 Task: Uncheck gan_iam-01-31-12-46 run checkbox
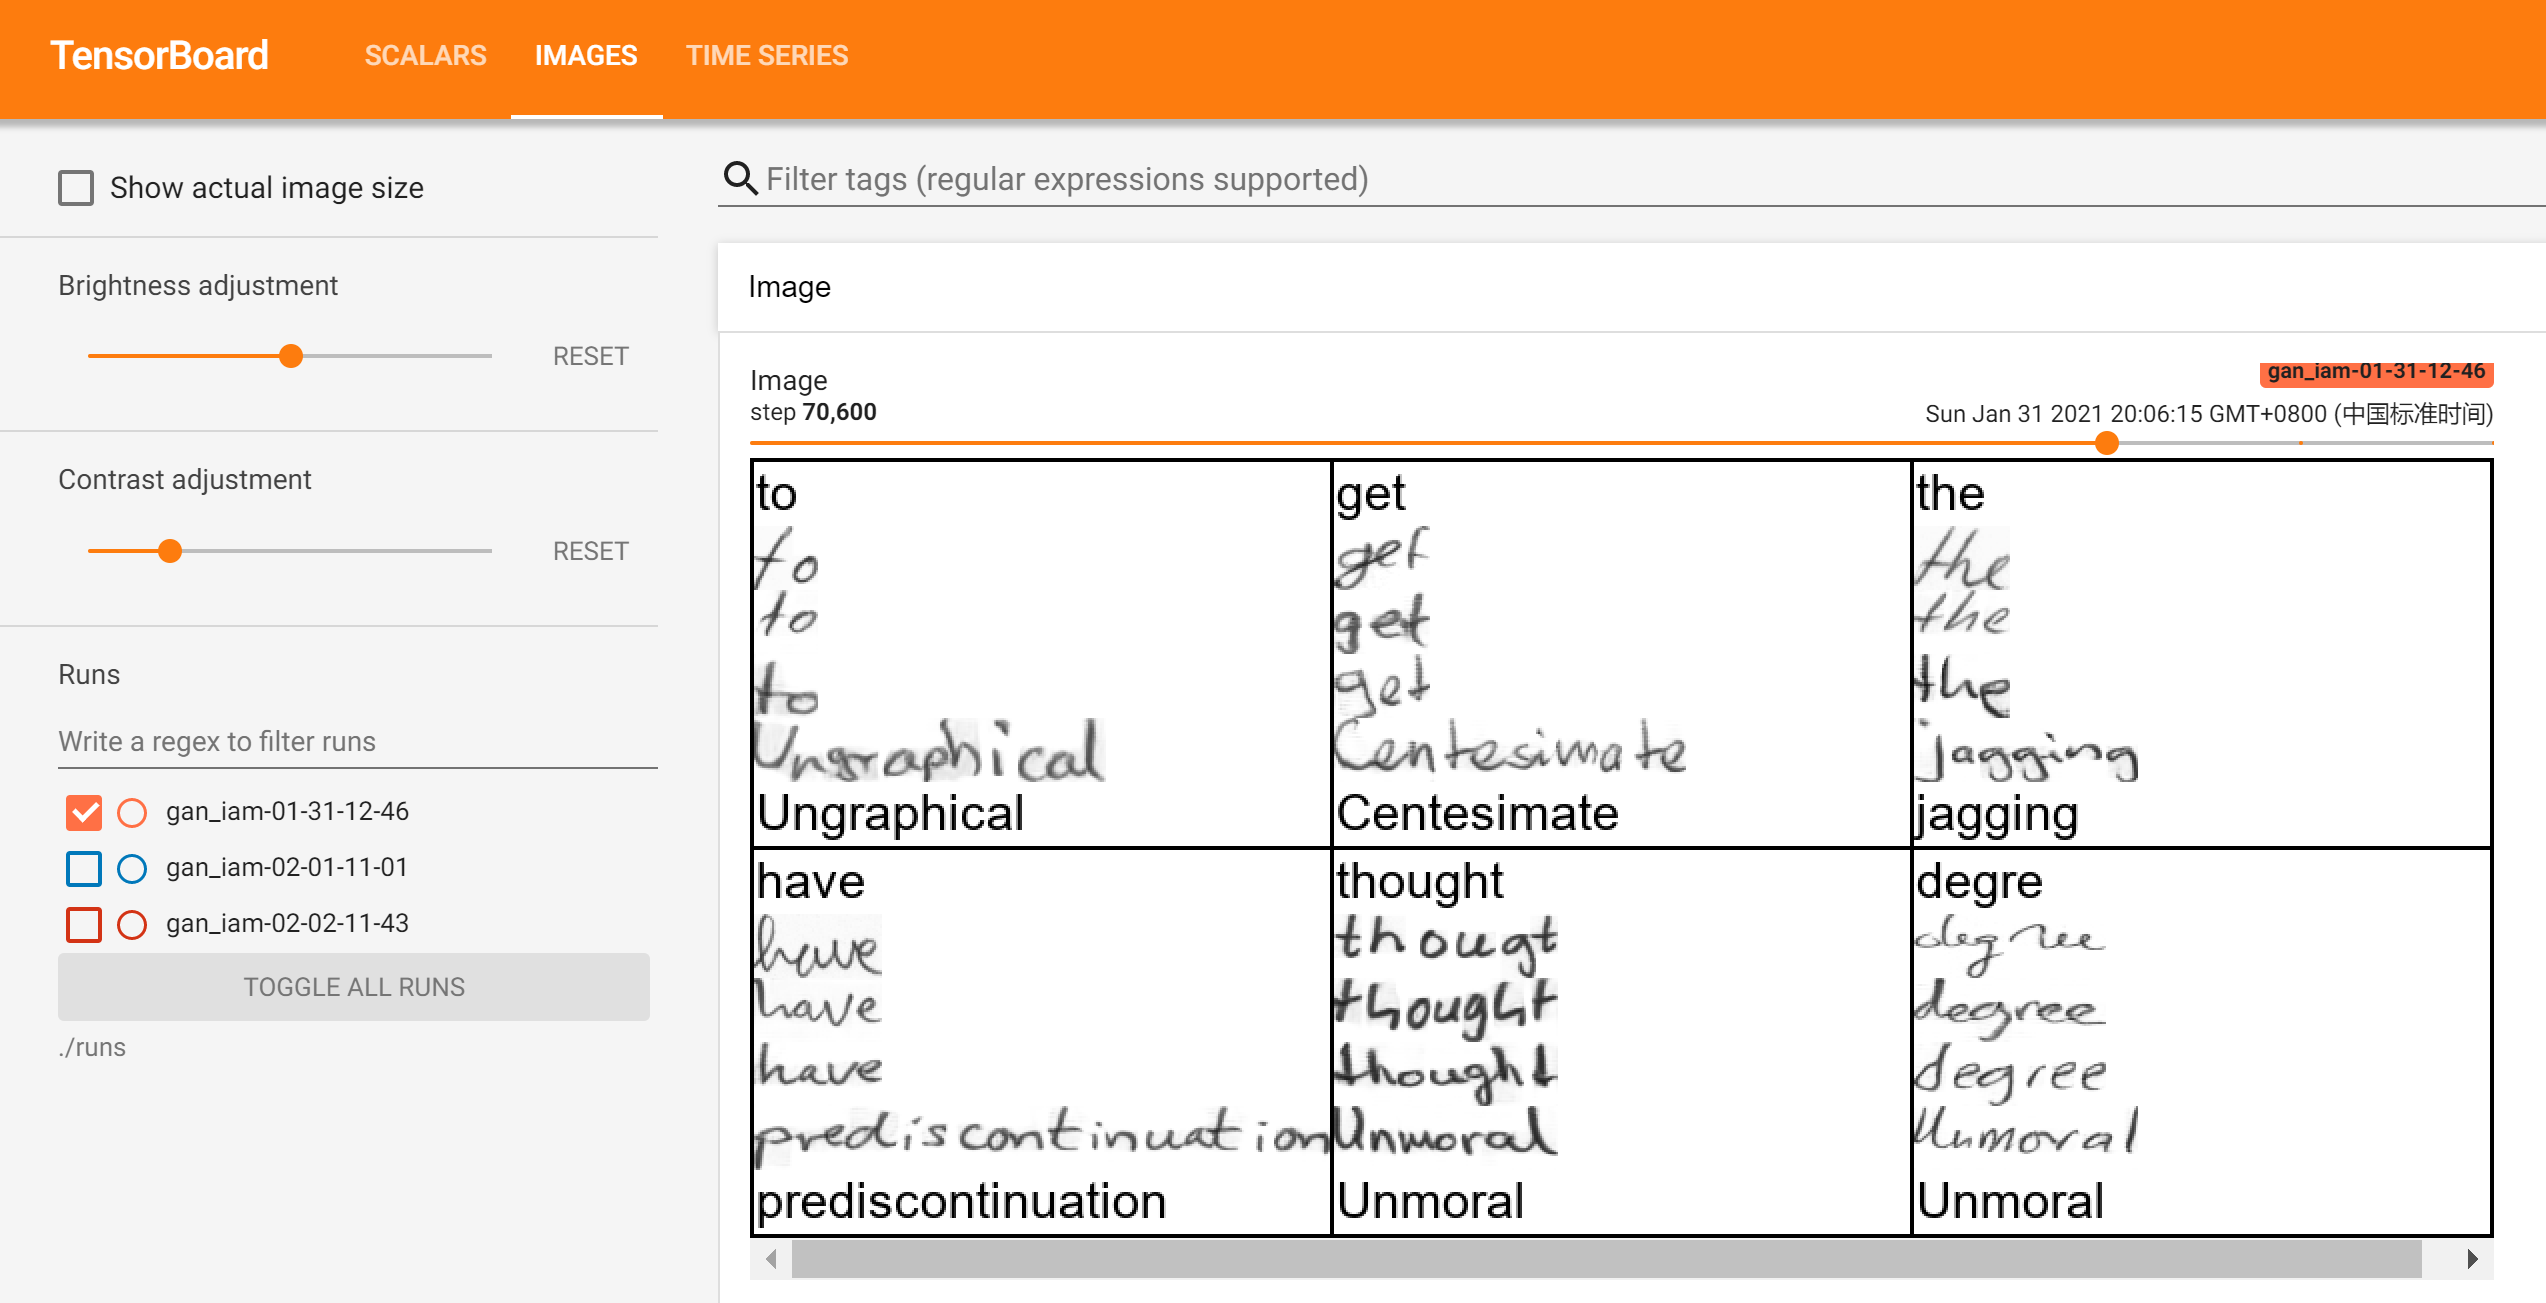pos(84,812)
